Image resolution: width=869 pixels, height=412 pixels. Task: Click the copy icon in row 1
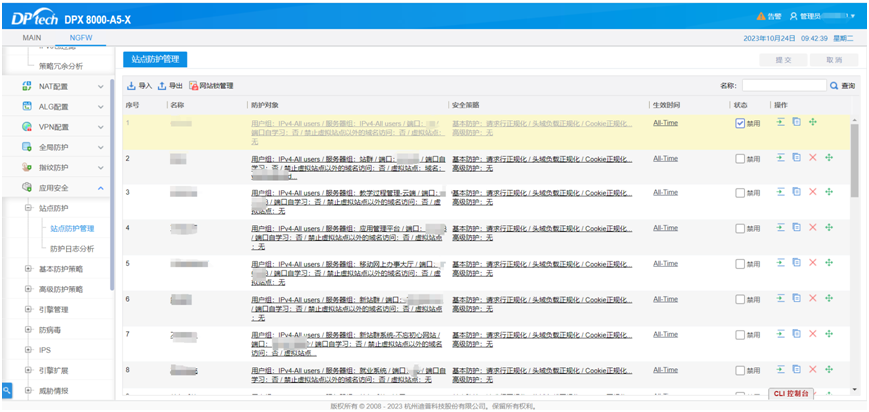coord(796,122)
